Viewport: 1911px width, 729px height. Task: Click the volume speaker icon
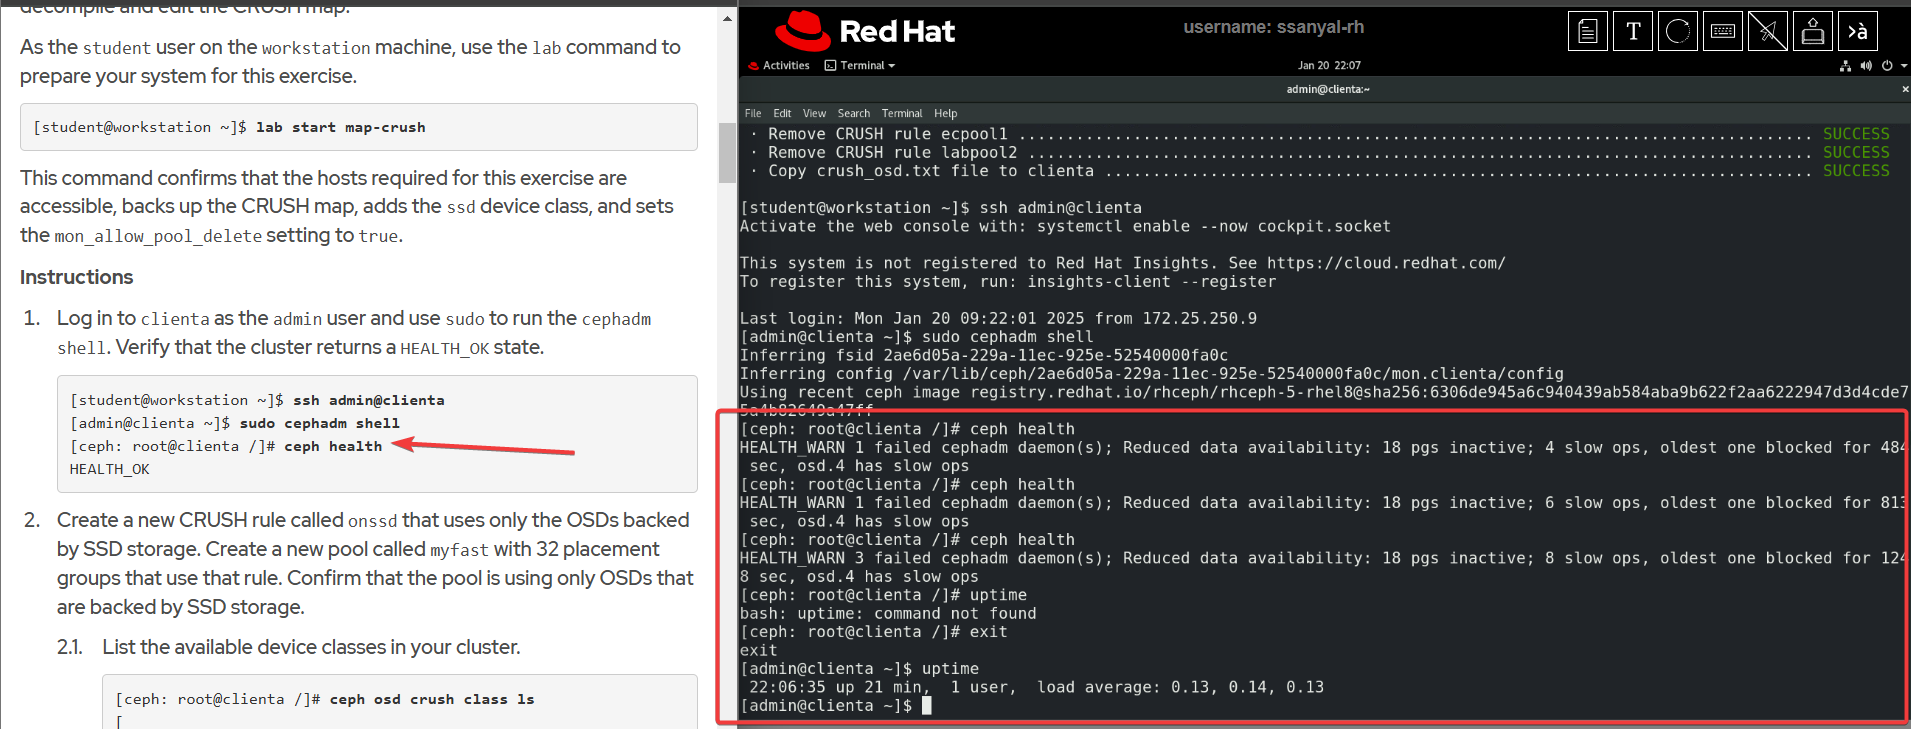tap(1866, 66)
